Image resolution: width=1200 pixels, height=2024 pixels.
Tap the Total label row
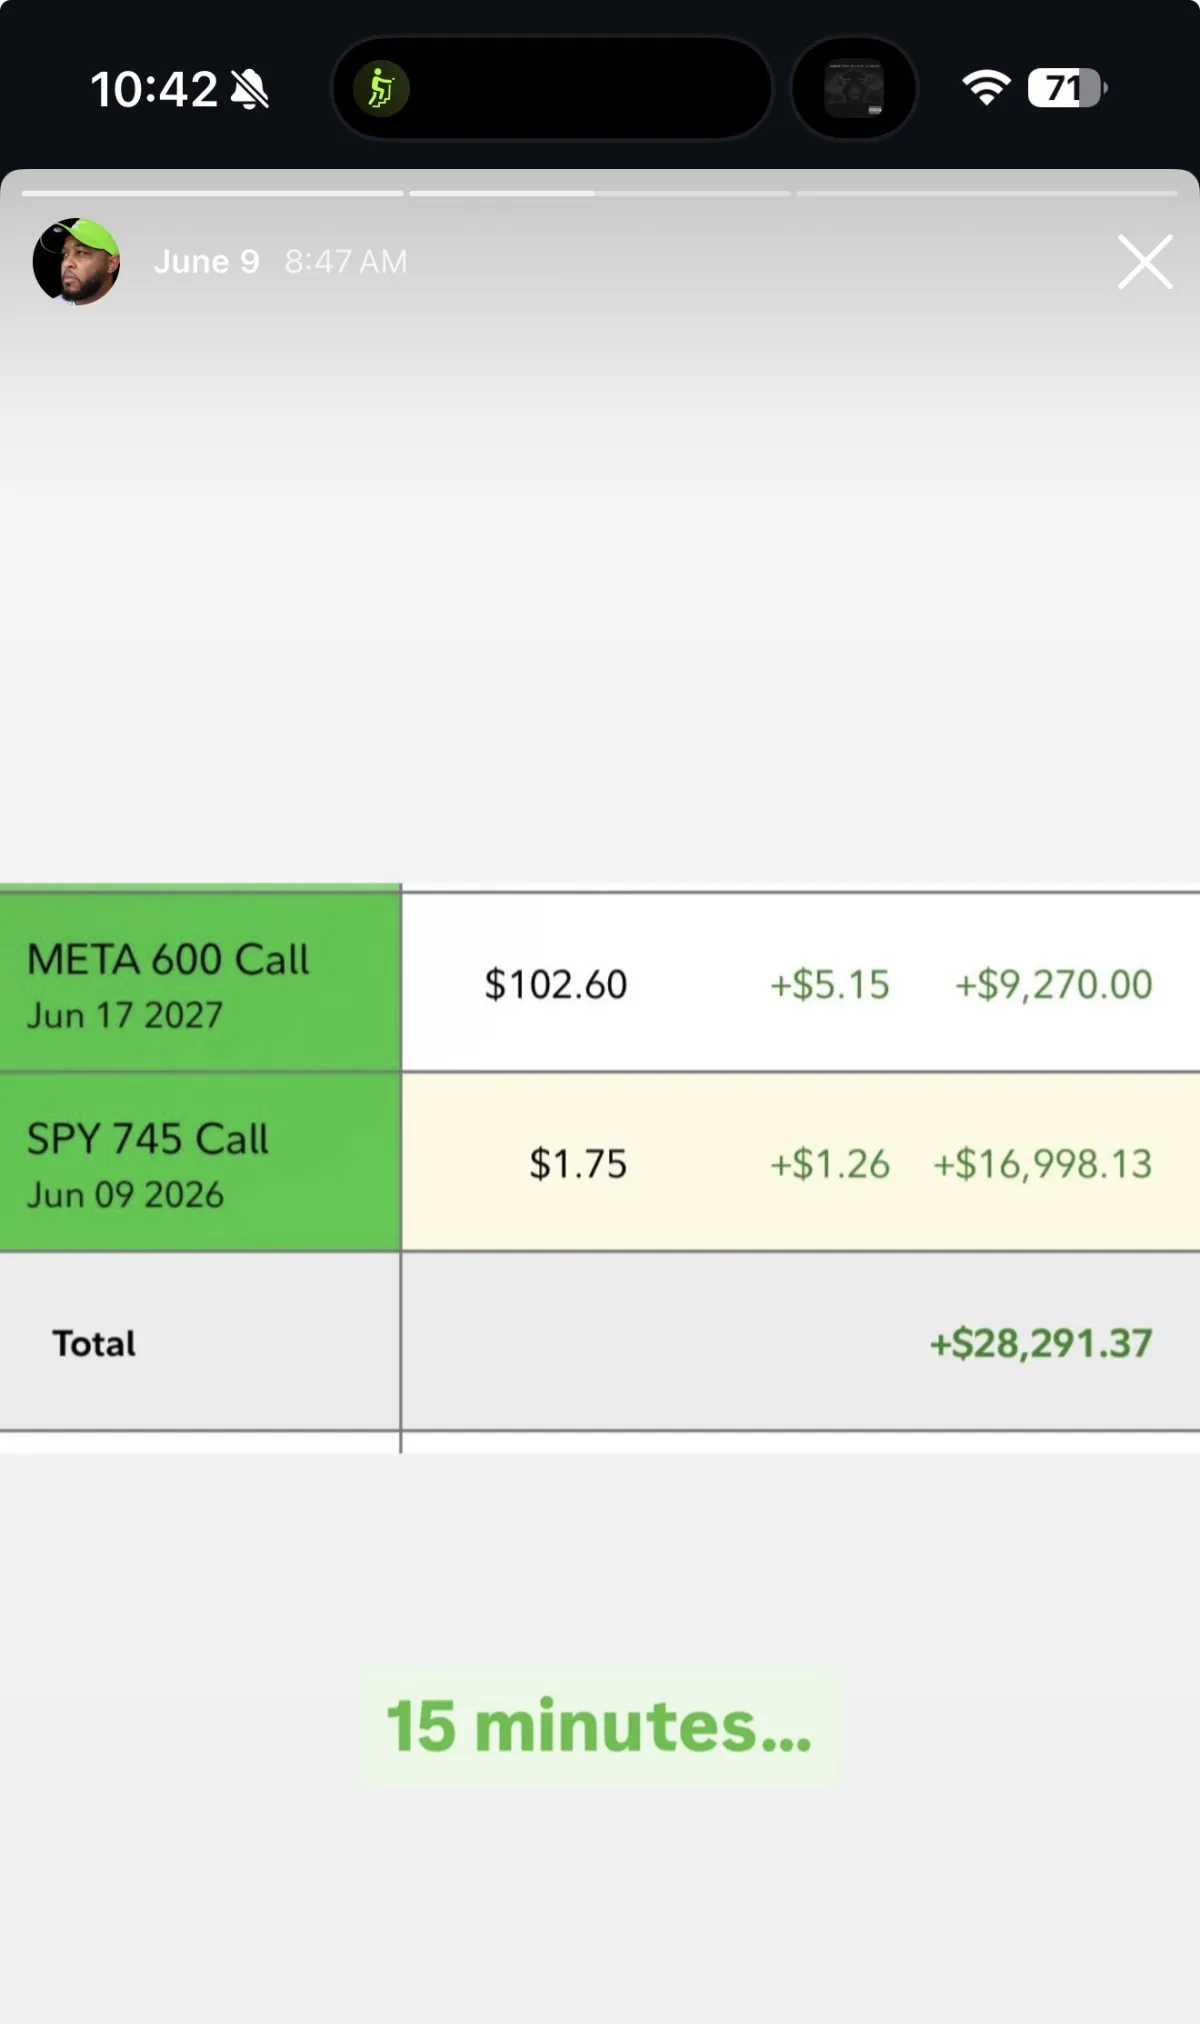point(600,1342)
